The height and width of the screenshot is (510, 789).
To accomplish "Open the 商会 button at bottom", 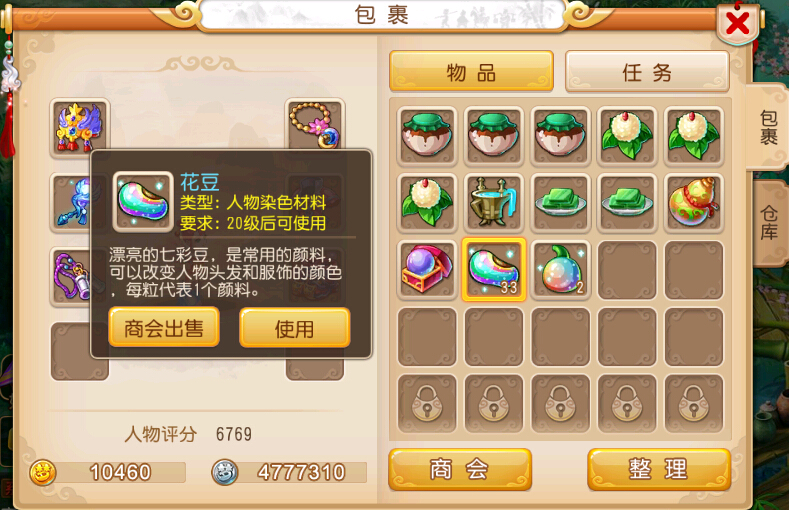I will click(460, 470).
